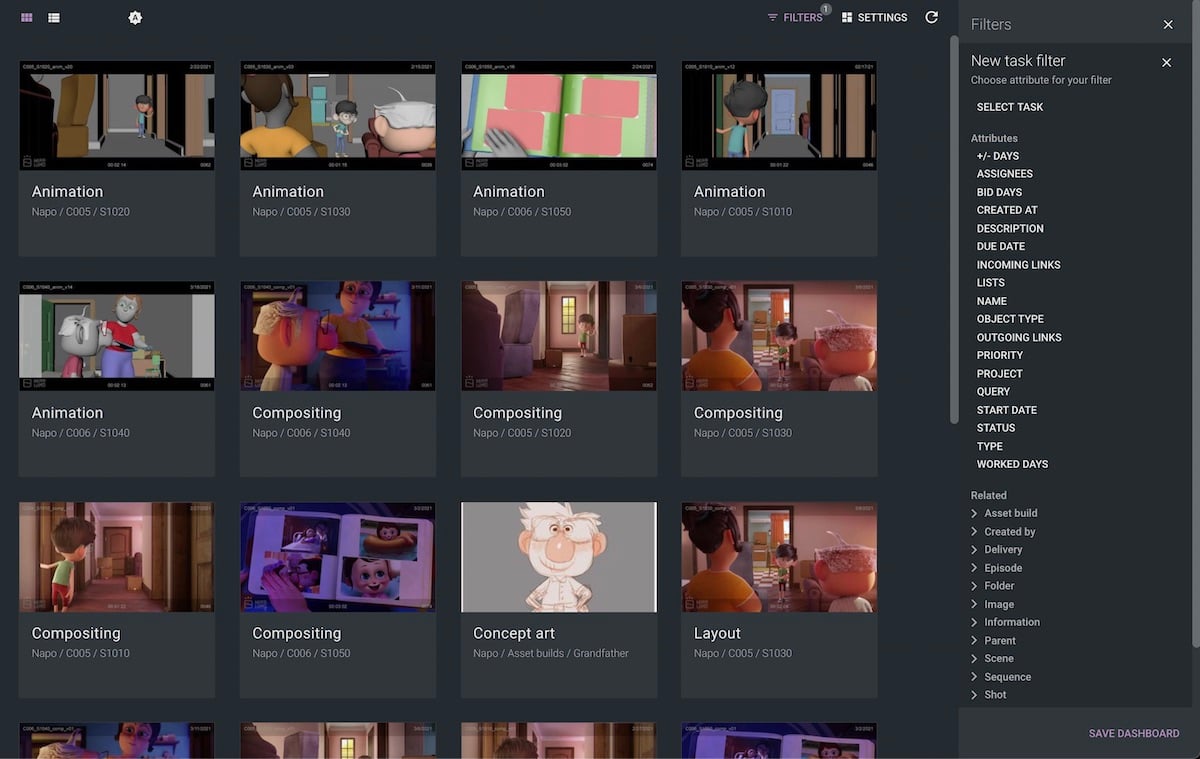Open the Layout S1030 task card
1200x759 pixels.
(x=779, y=600)
